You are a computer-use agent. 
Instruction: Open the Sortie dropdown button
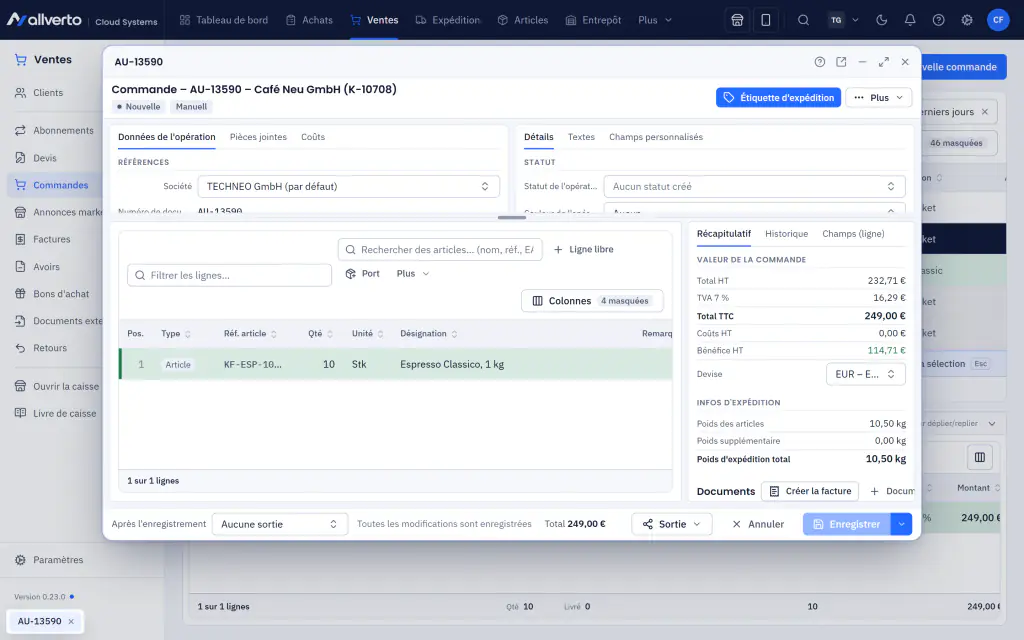pyautogui.click(x=671, y=524)
